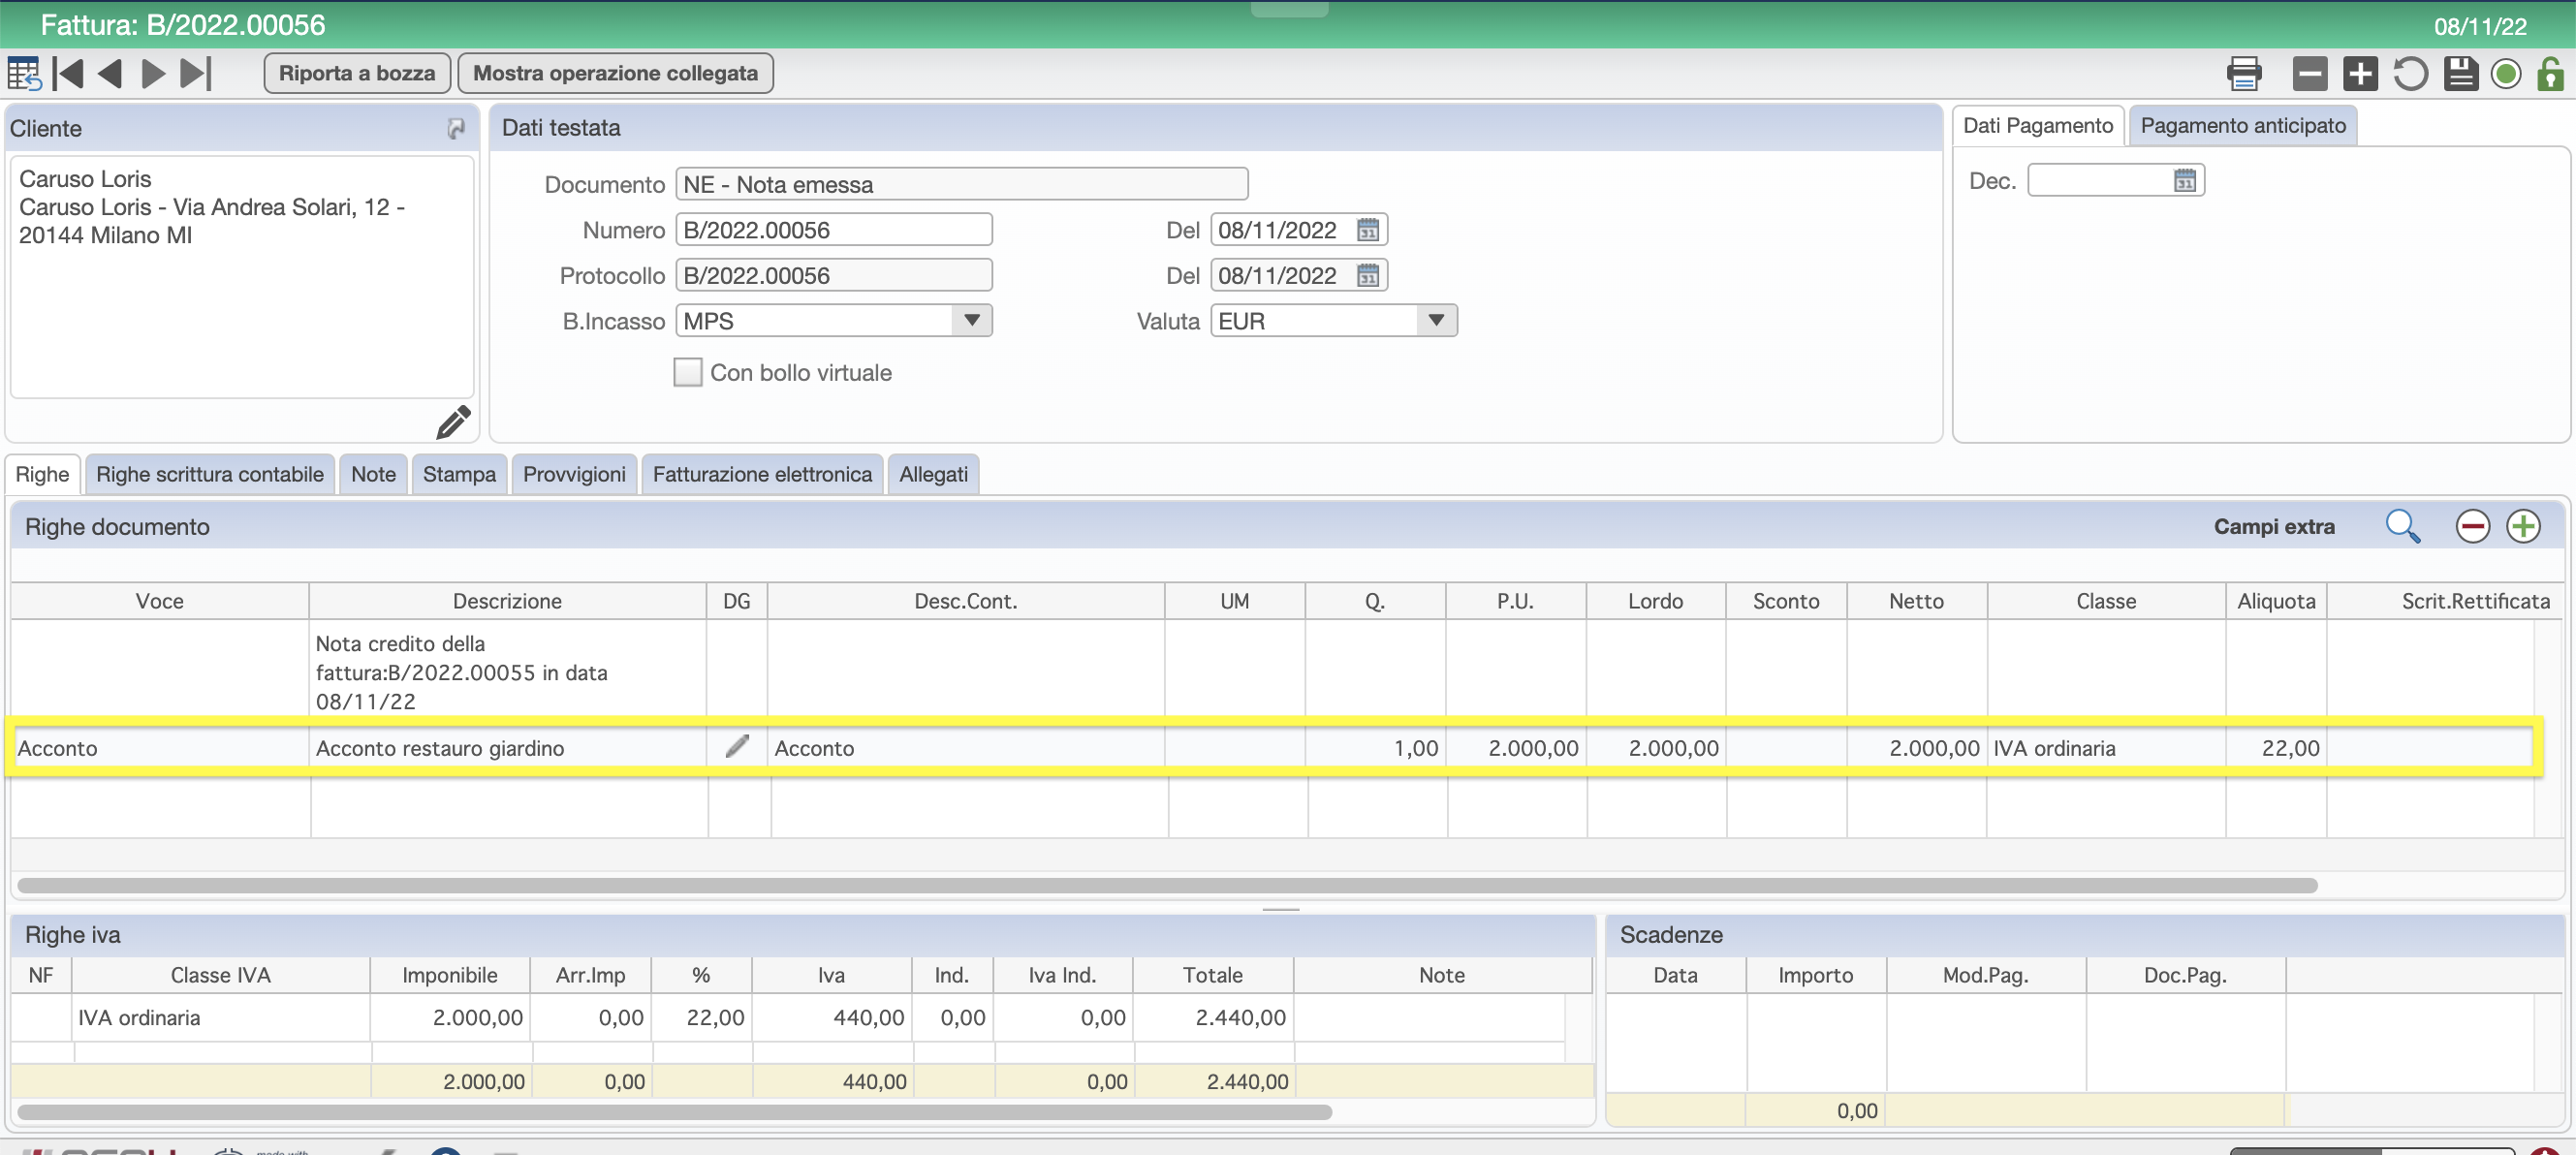Click Aliquota value 22,00 in Acconto row

(x=2275, y=747)
